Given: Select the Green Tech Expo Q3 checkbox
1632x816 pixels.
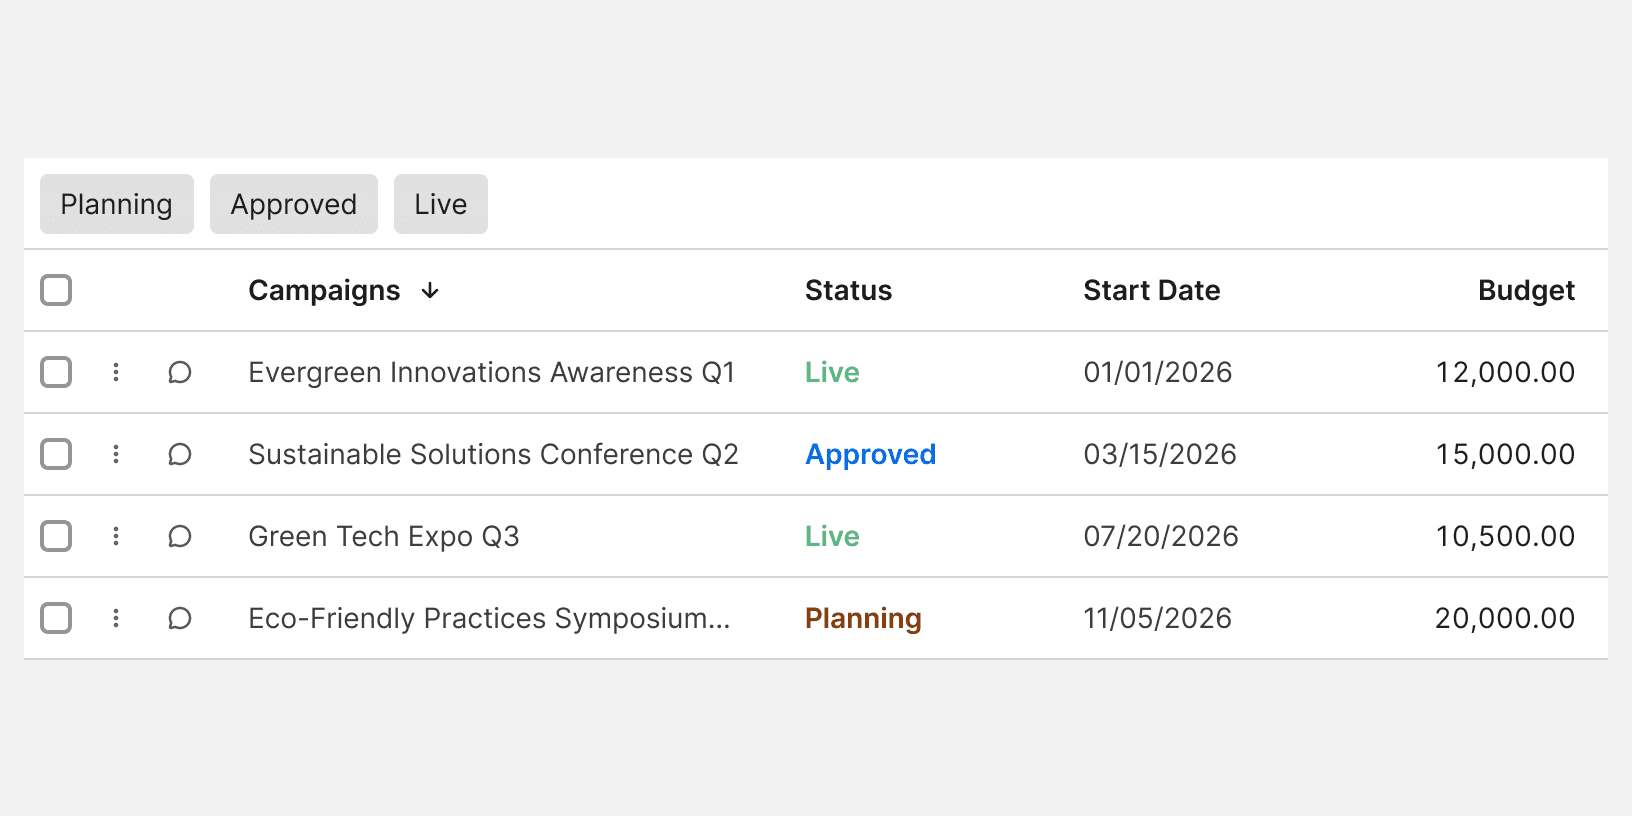Looking at the screenshot, I should click(x=56, y=536).
